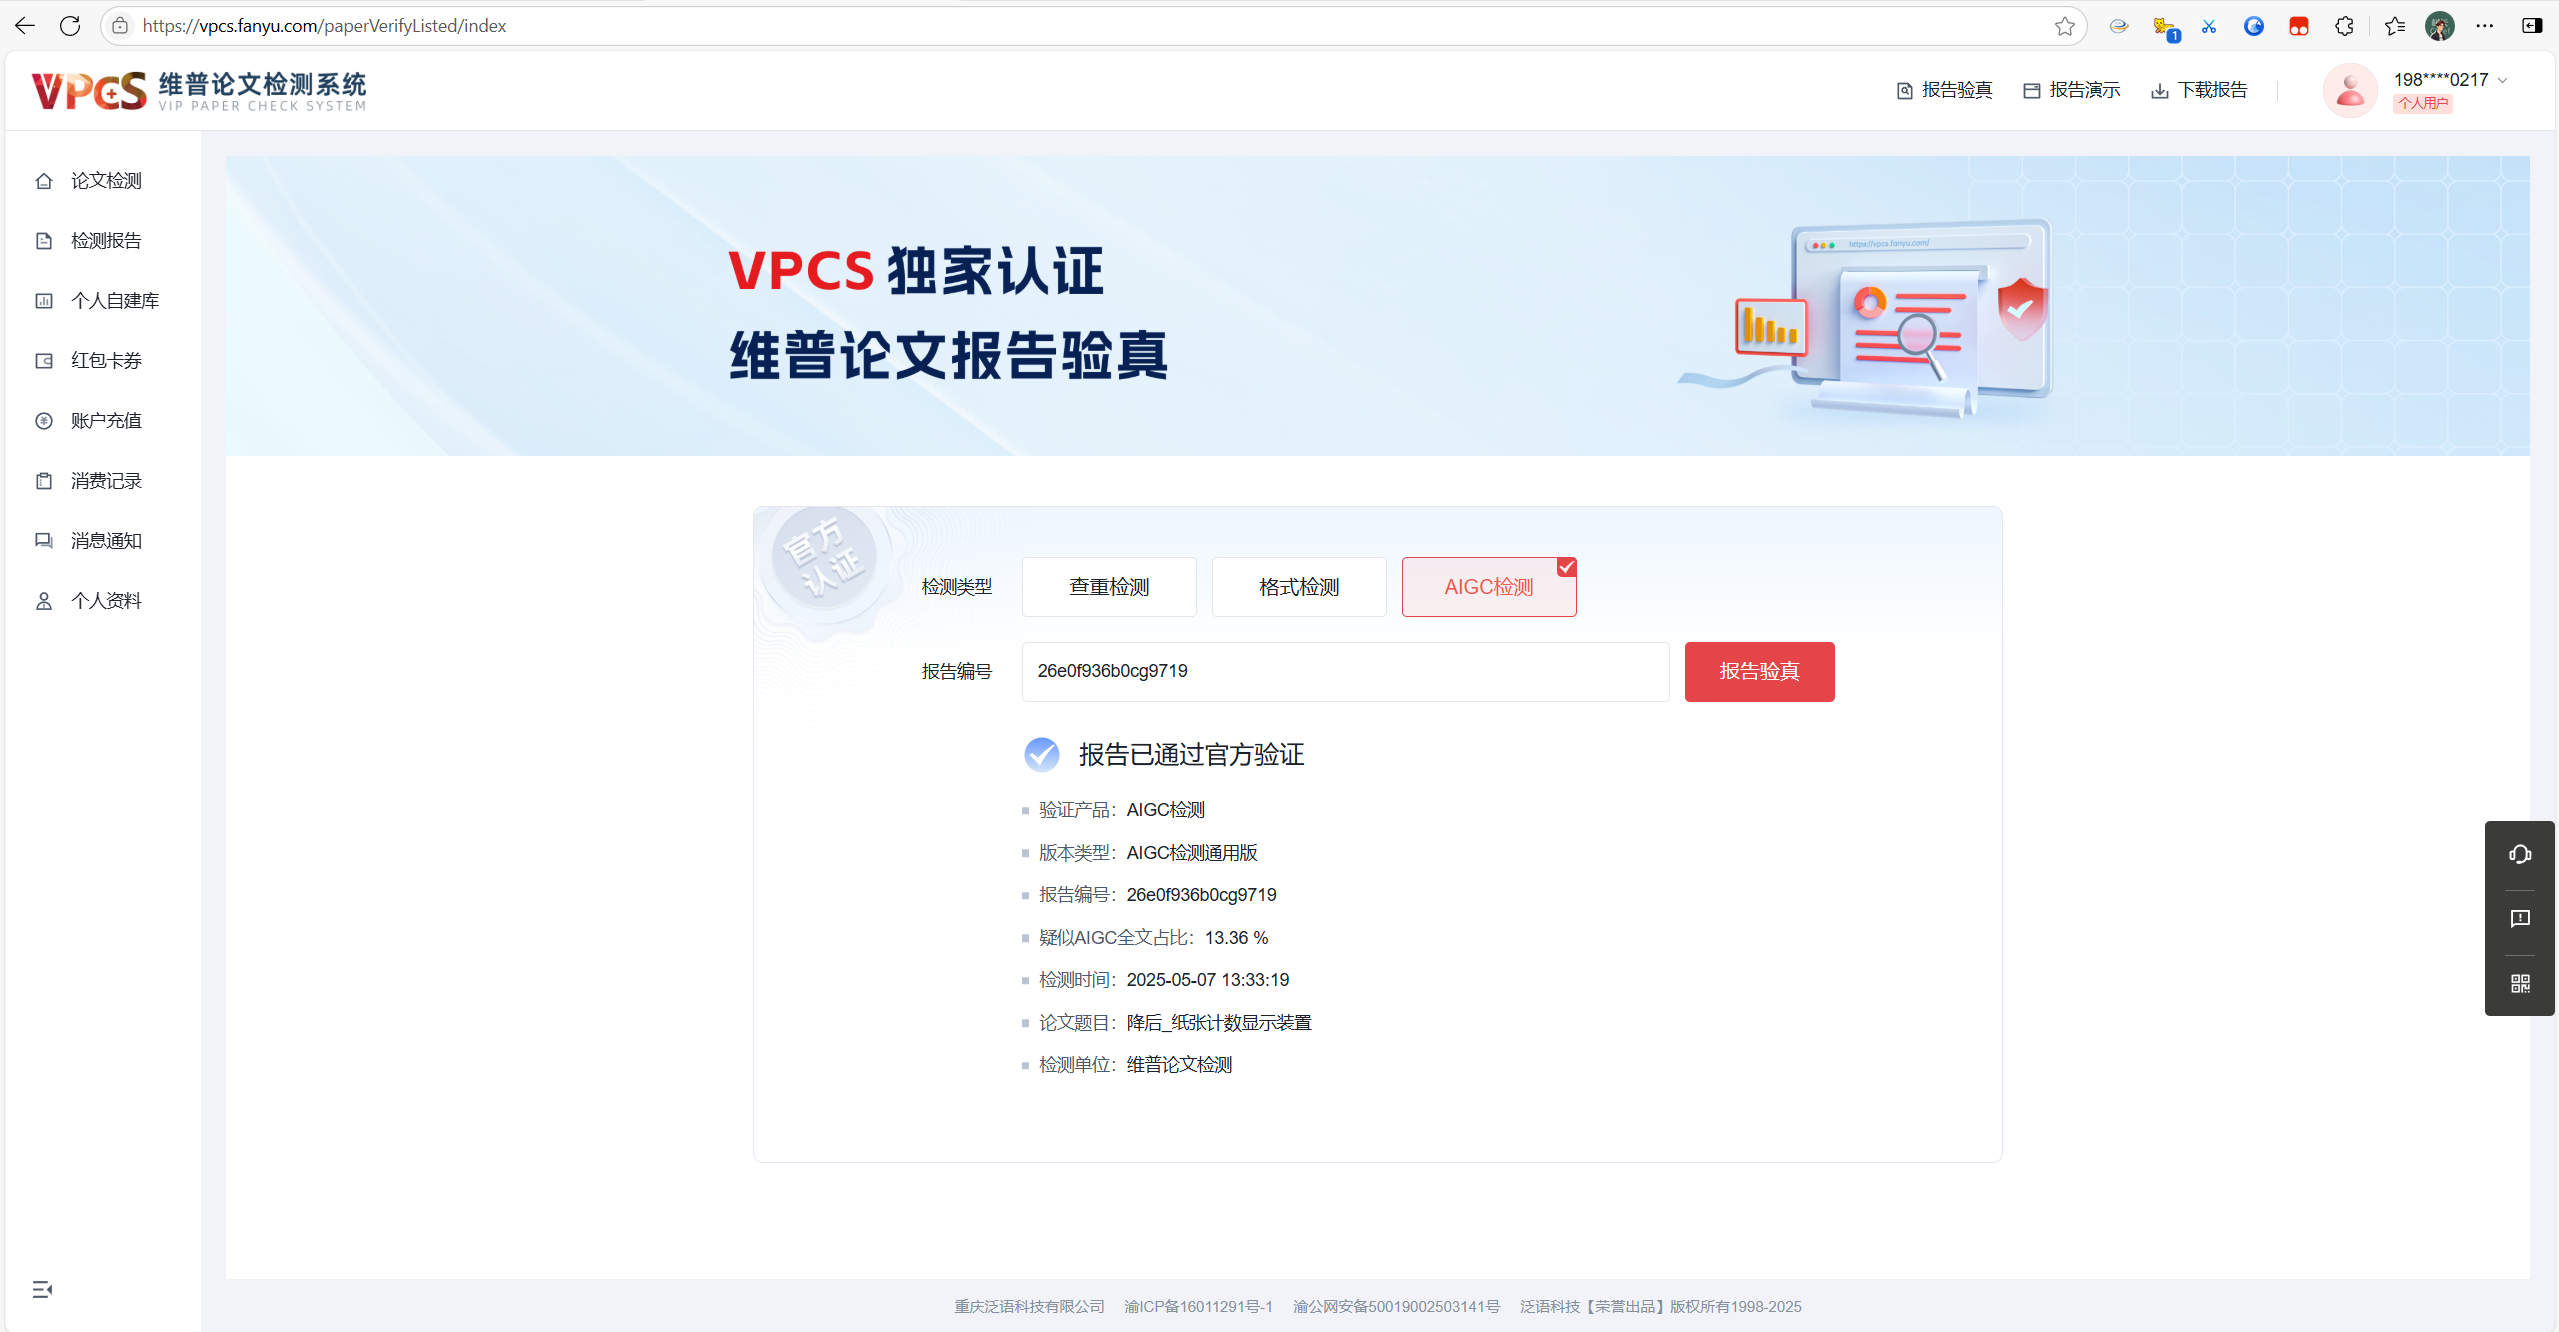This screenshot has width=2559, height=1332.
Task: Go to 检测报告 sidebar item
Action: click(106, 241)
